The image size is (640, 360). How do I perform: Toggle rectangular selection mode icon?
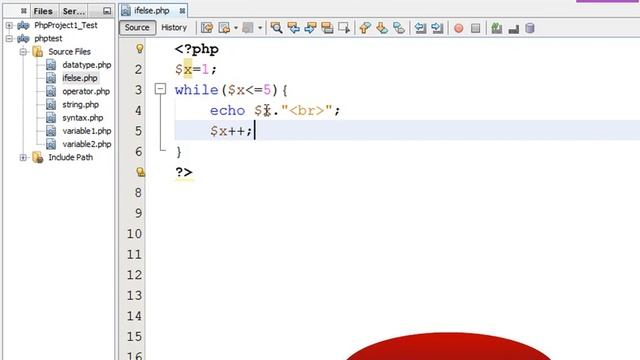point(344,28)
